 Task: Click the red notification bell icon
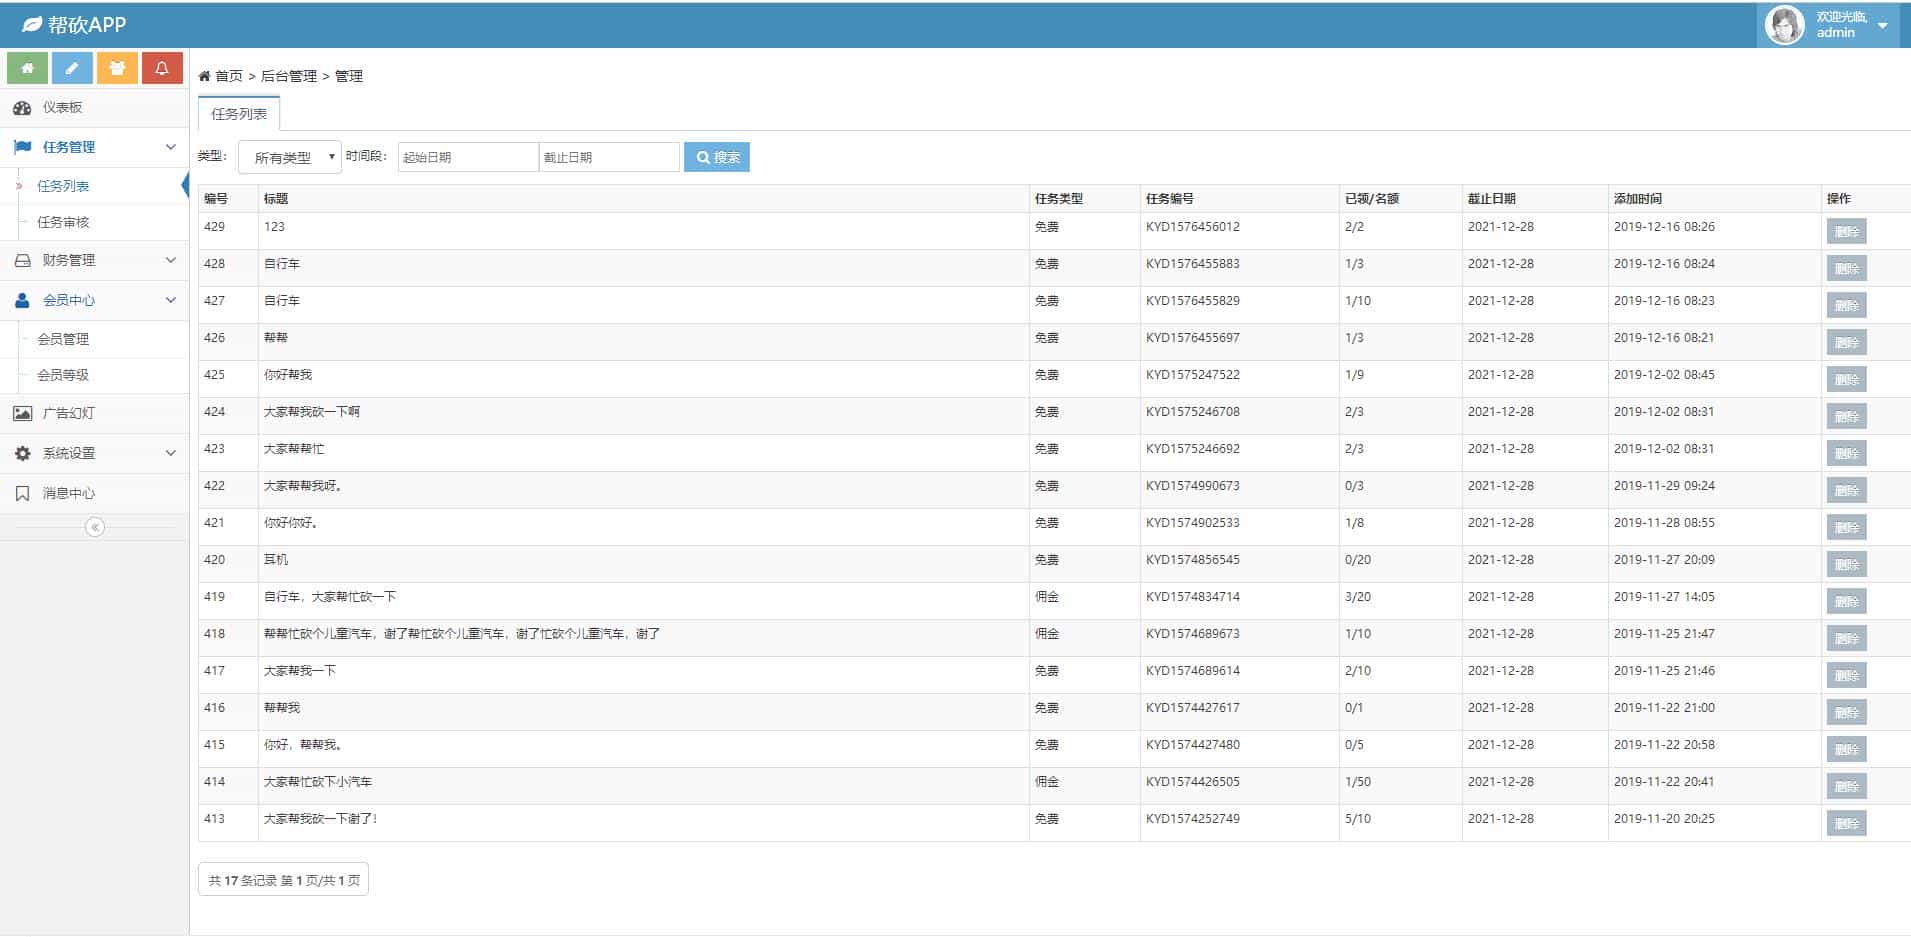click(162, 67)
